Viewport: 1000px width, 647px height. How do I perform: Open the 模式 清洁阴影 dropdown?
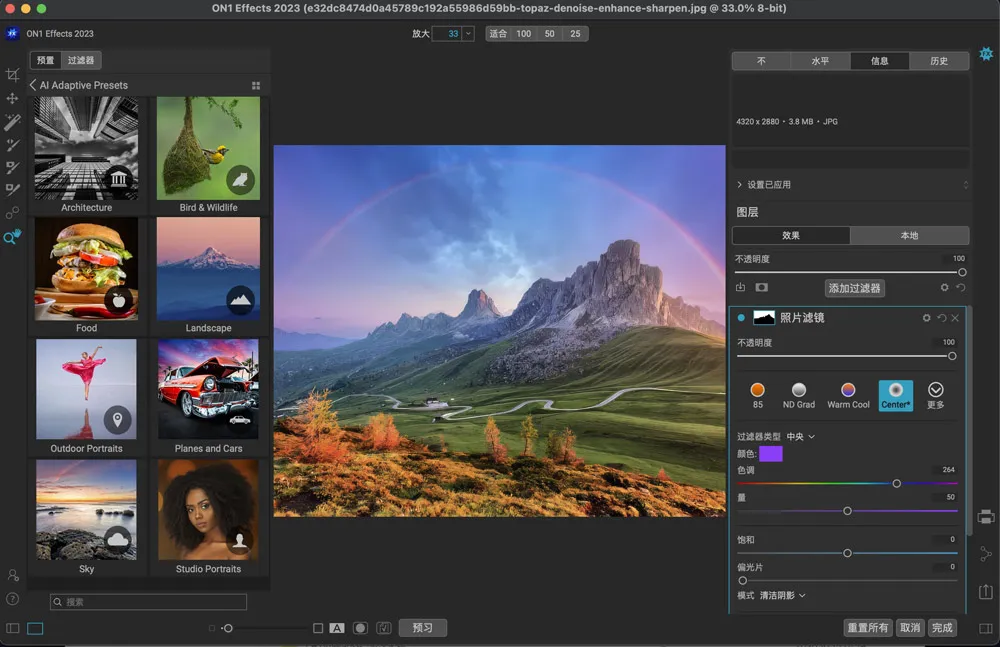point(782,596)
